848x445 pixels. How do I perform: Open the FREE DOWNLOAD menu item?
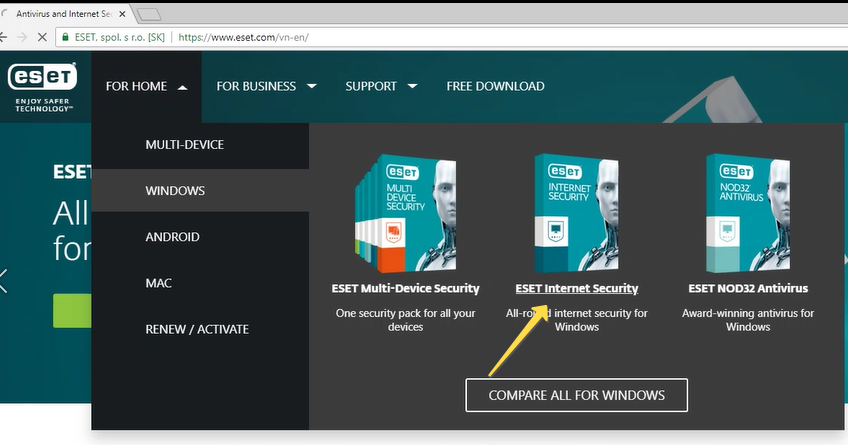point(495,86)
